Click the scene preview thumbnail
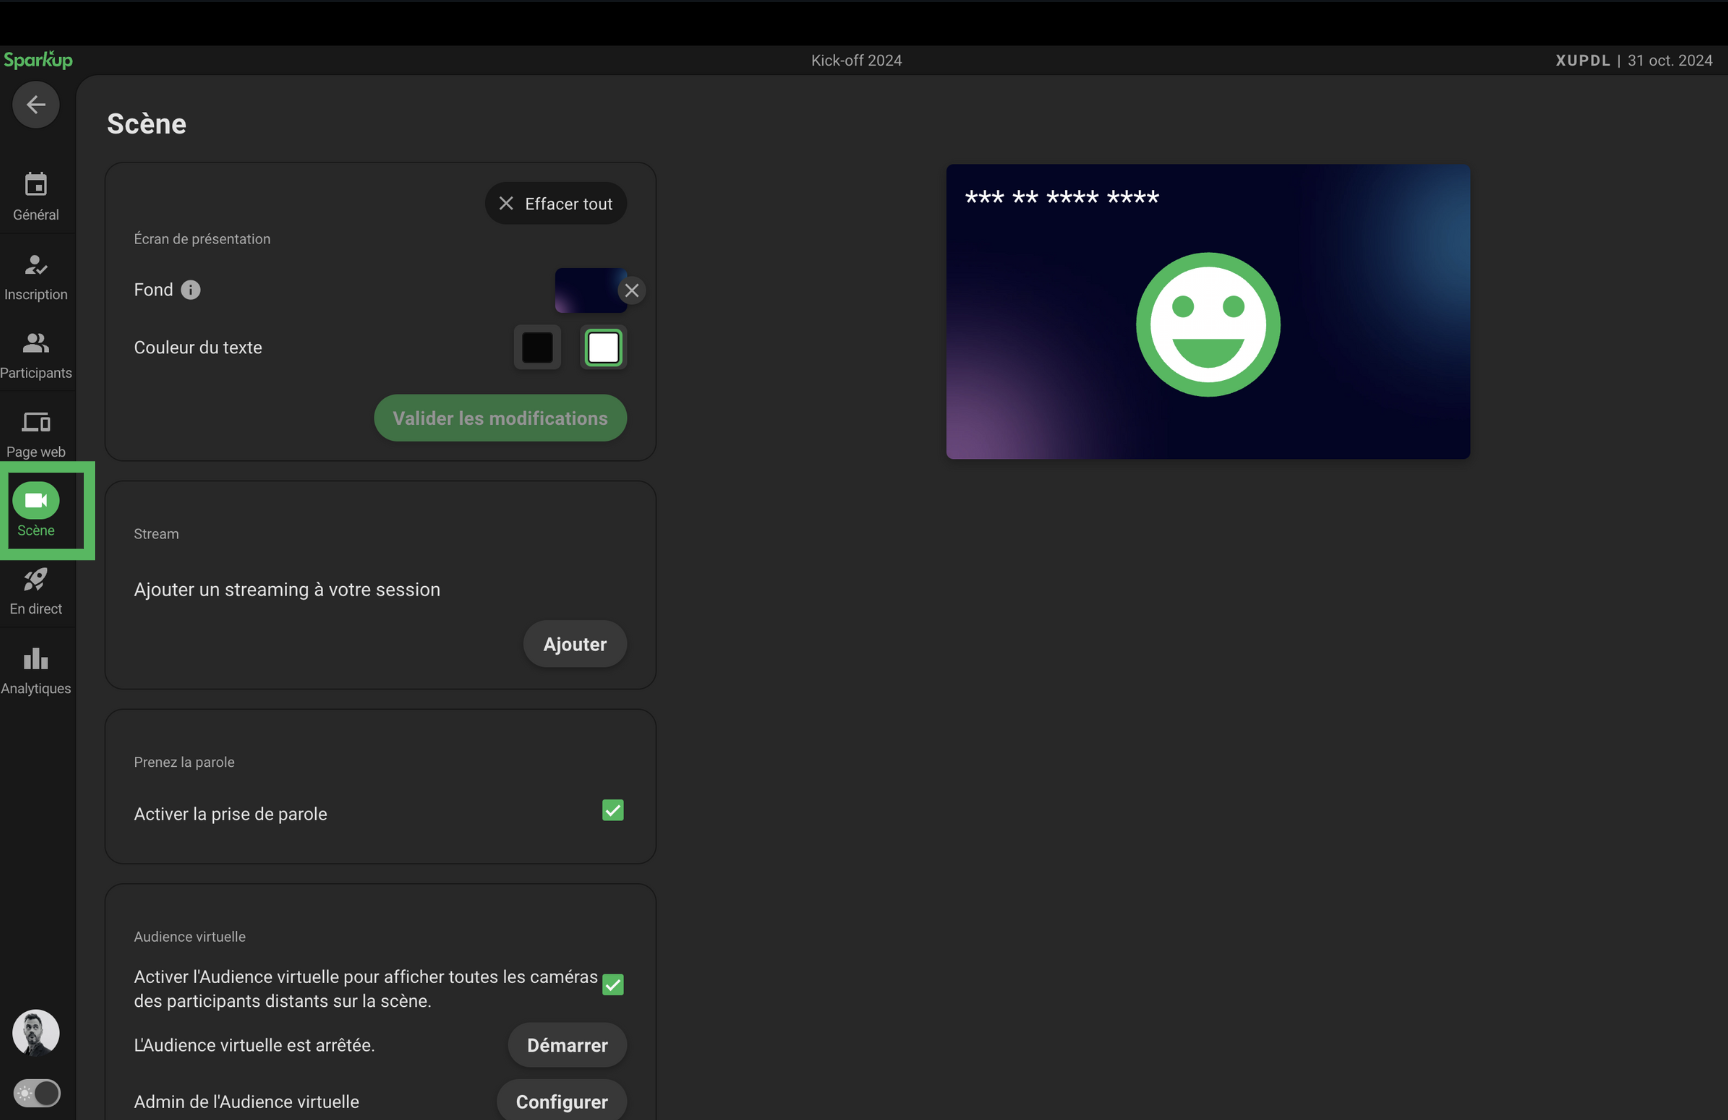1728x1120 pixels. (x=1207, y=312)
